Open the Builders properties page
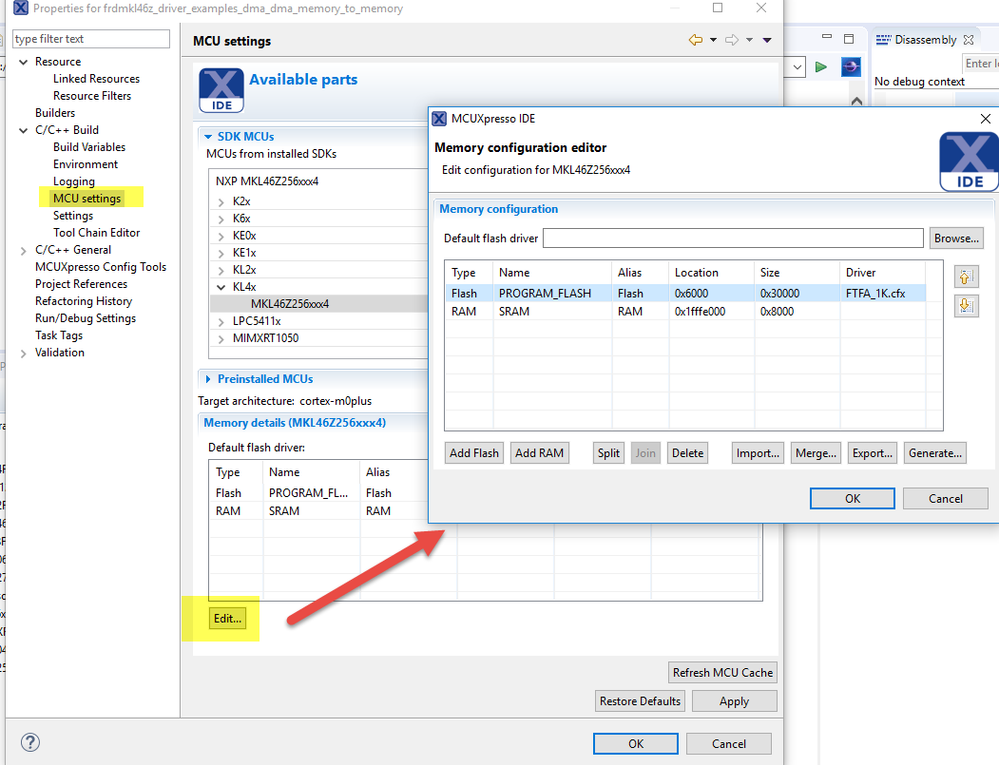Image resolution: width=999 pixels, height=765 pixels. [x=55, y=113]
